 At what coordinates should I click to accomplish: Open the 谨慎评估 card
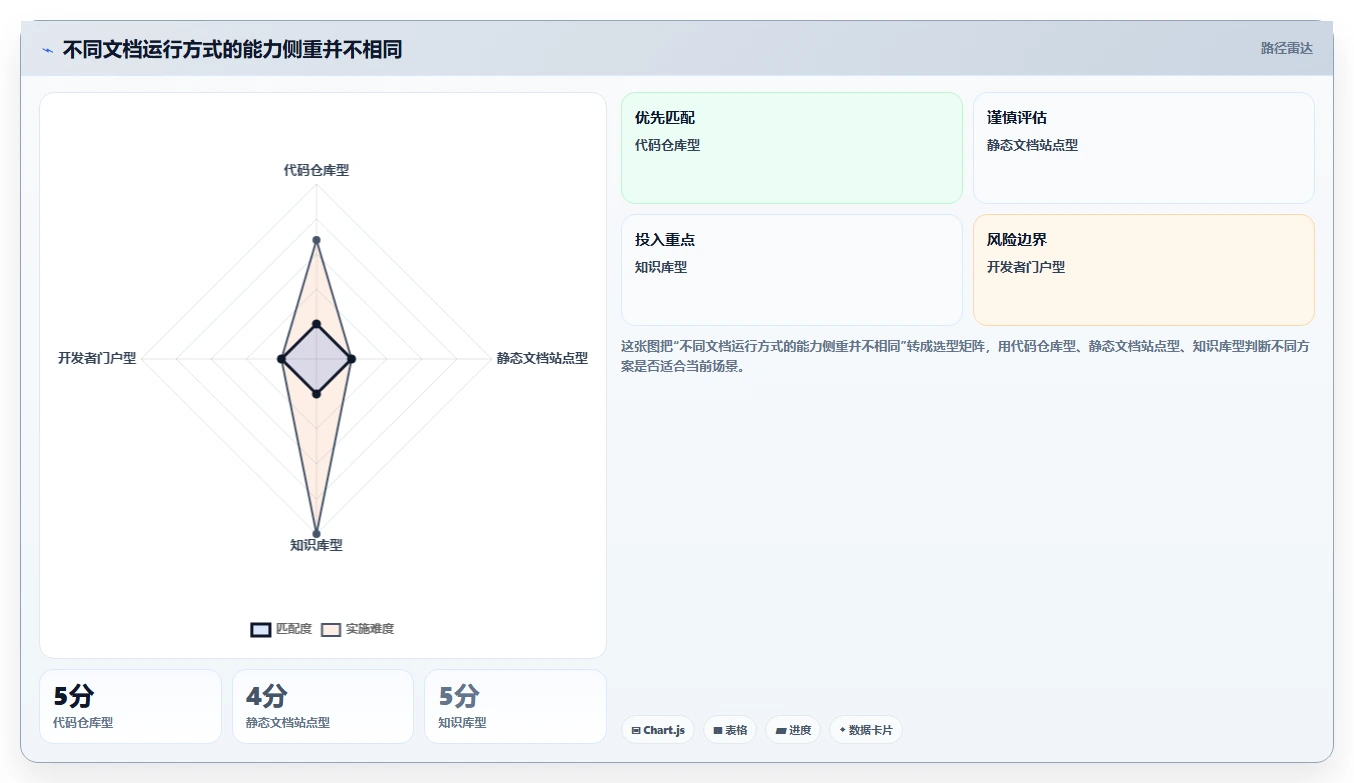pos(1144,148)
